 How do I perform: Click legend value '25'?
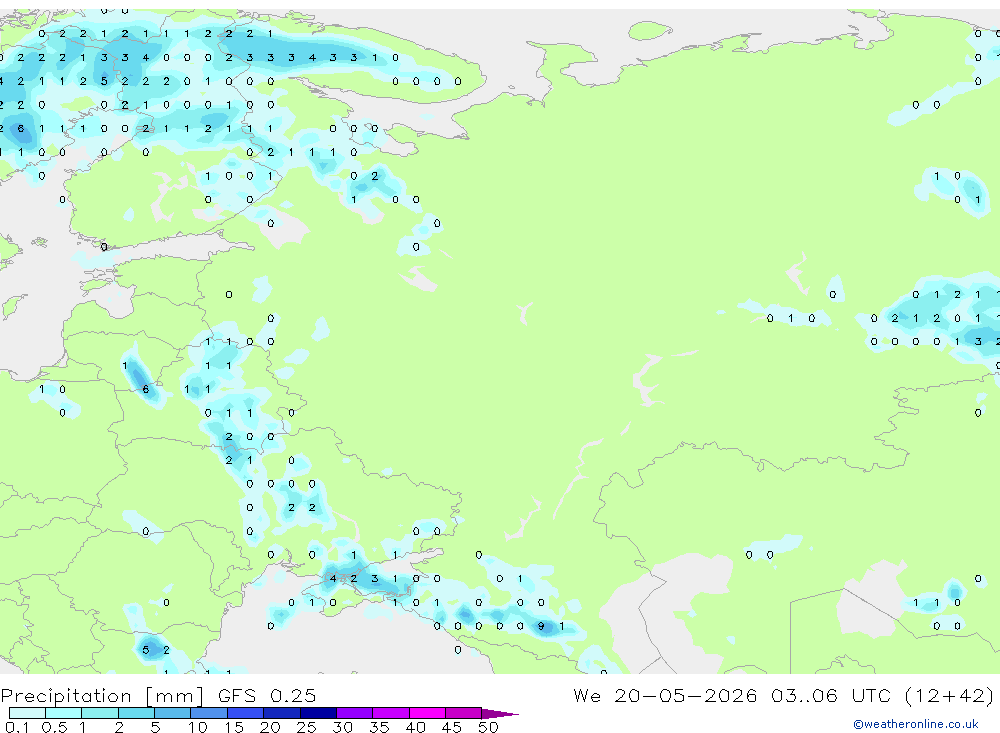coord(306,727)
